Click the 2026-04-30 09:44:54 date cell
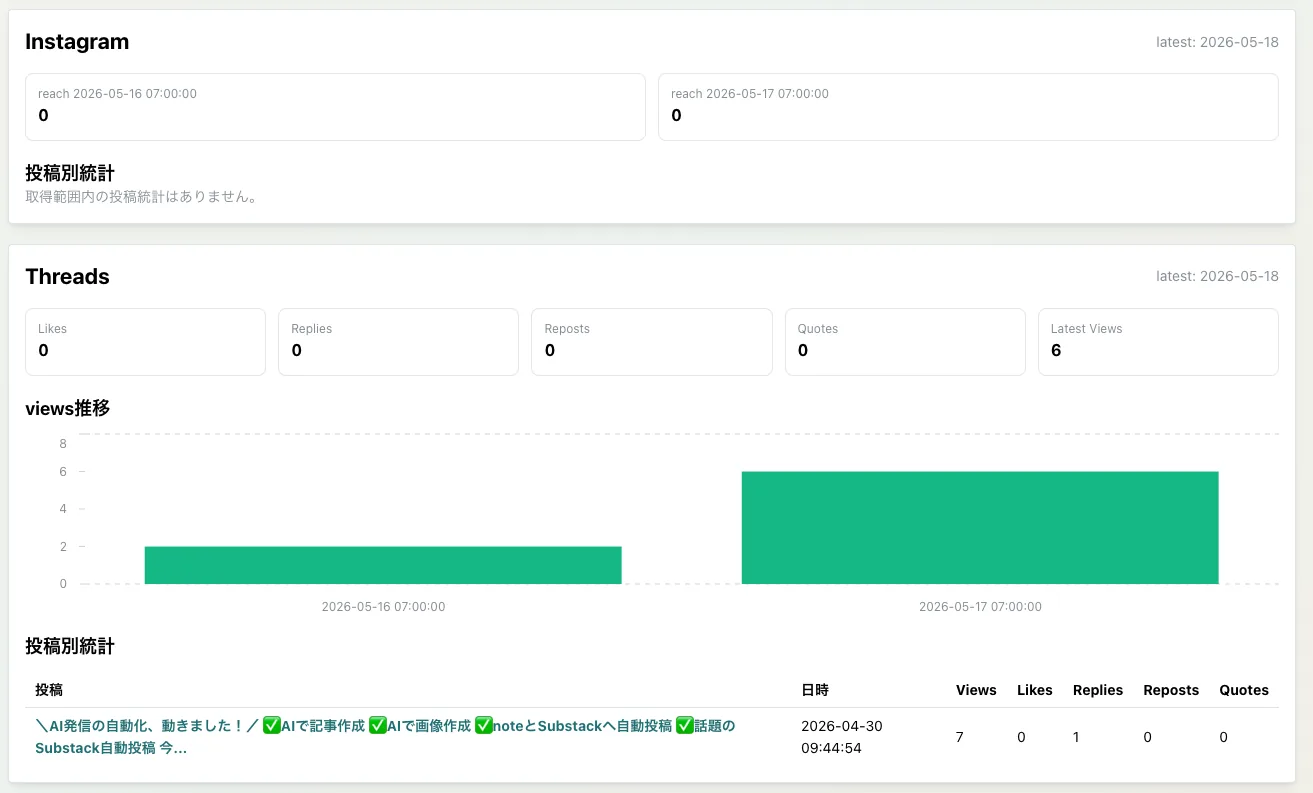The height and width of the screenshot is (793, 1313). click(x=842, y=737)
